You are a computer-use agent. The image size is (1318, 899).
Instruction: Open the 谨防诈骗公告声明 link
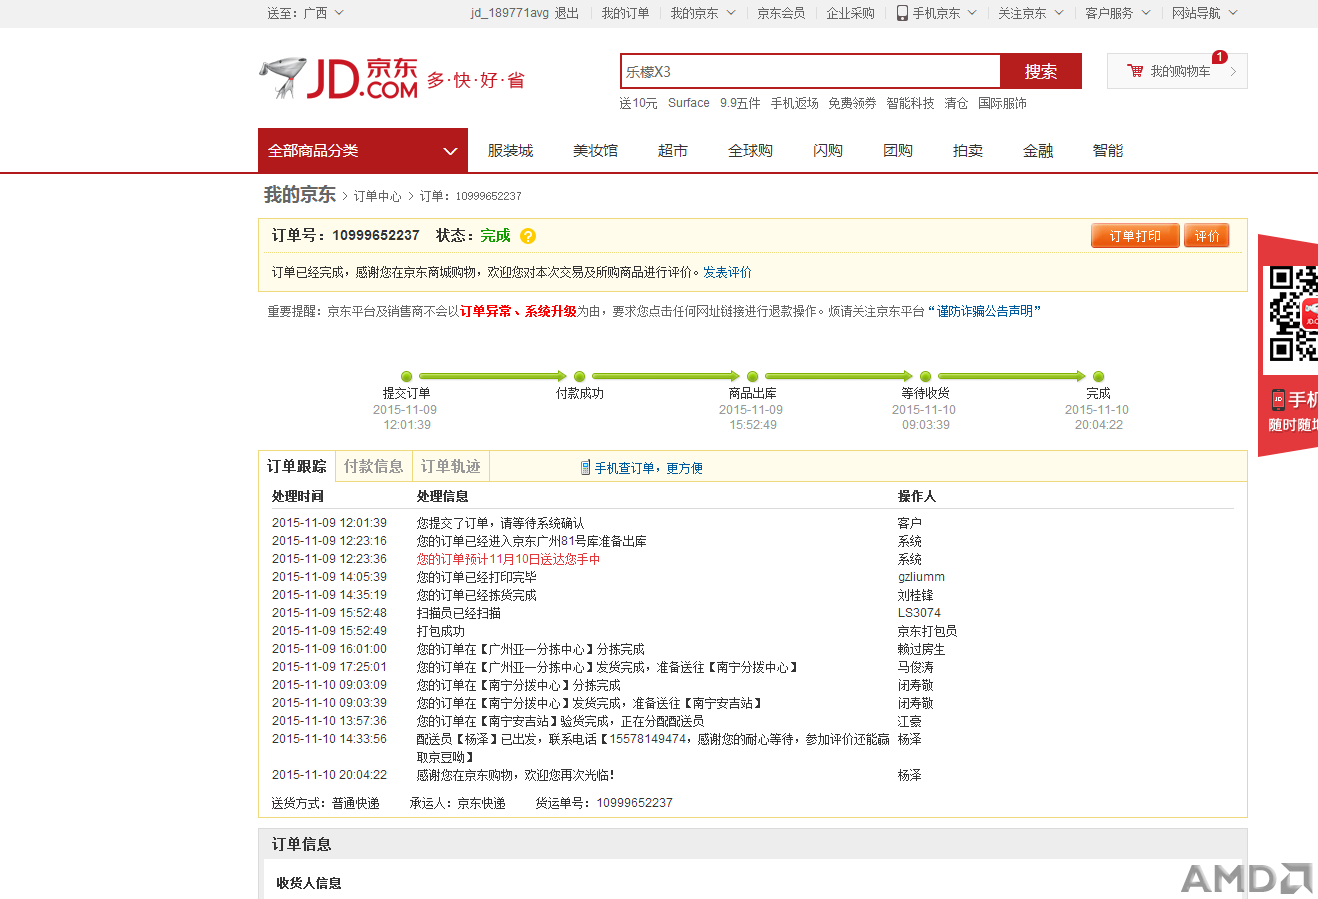tap(985, 311)
